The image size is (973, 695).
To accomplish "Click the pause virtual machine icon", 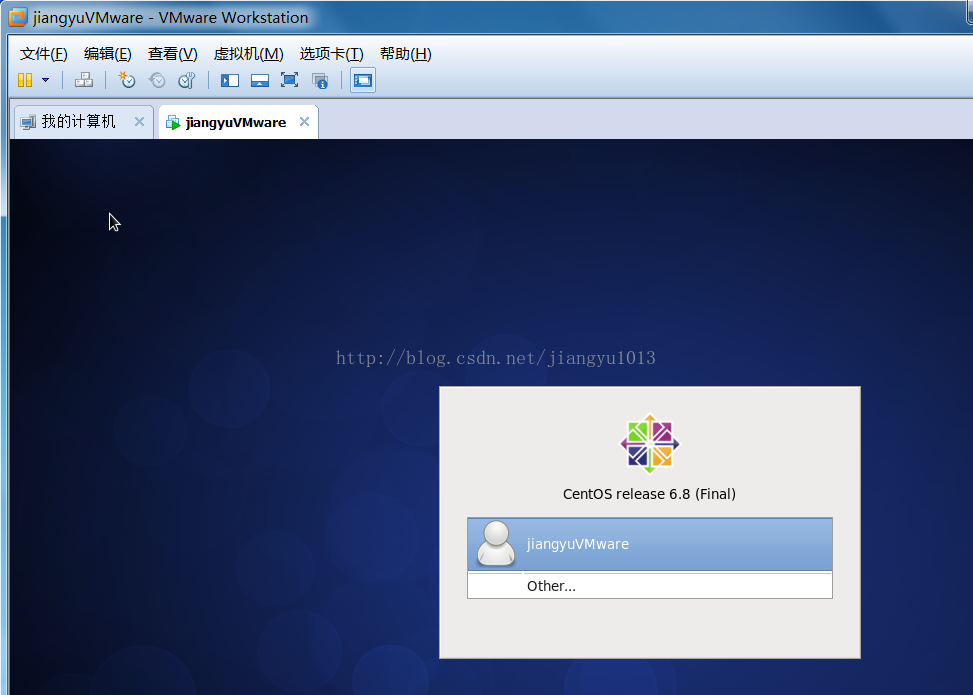I will (x=25, y=80).
